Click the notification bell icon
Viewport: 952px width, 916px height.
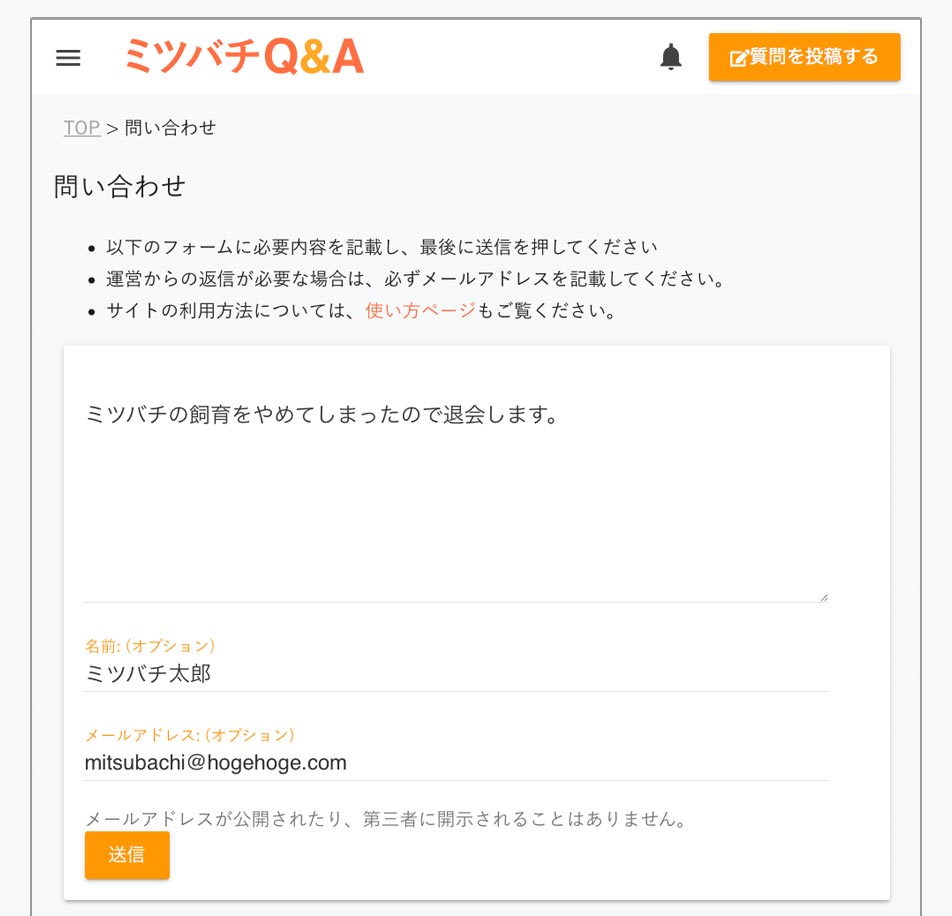click(671, 57)
